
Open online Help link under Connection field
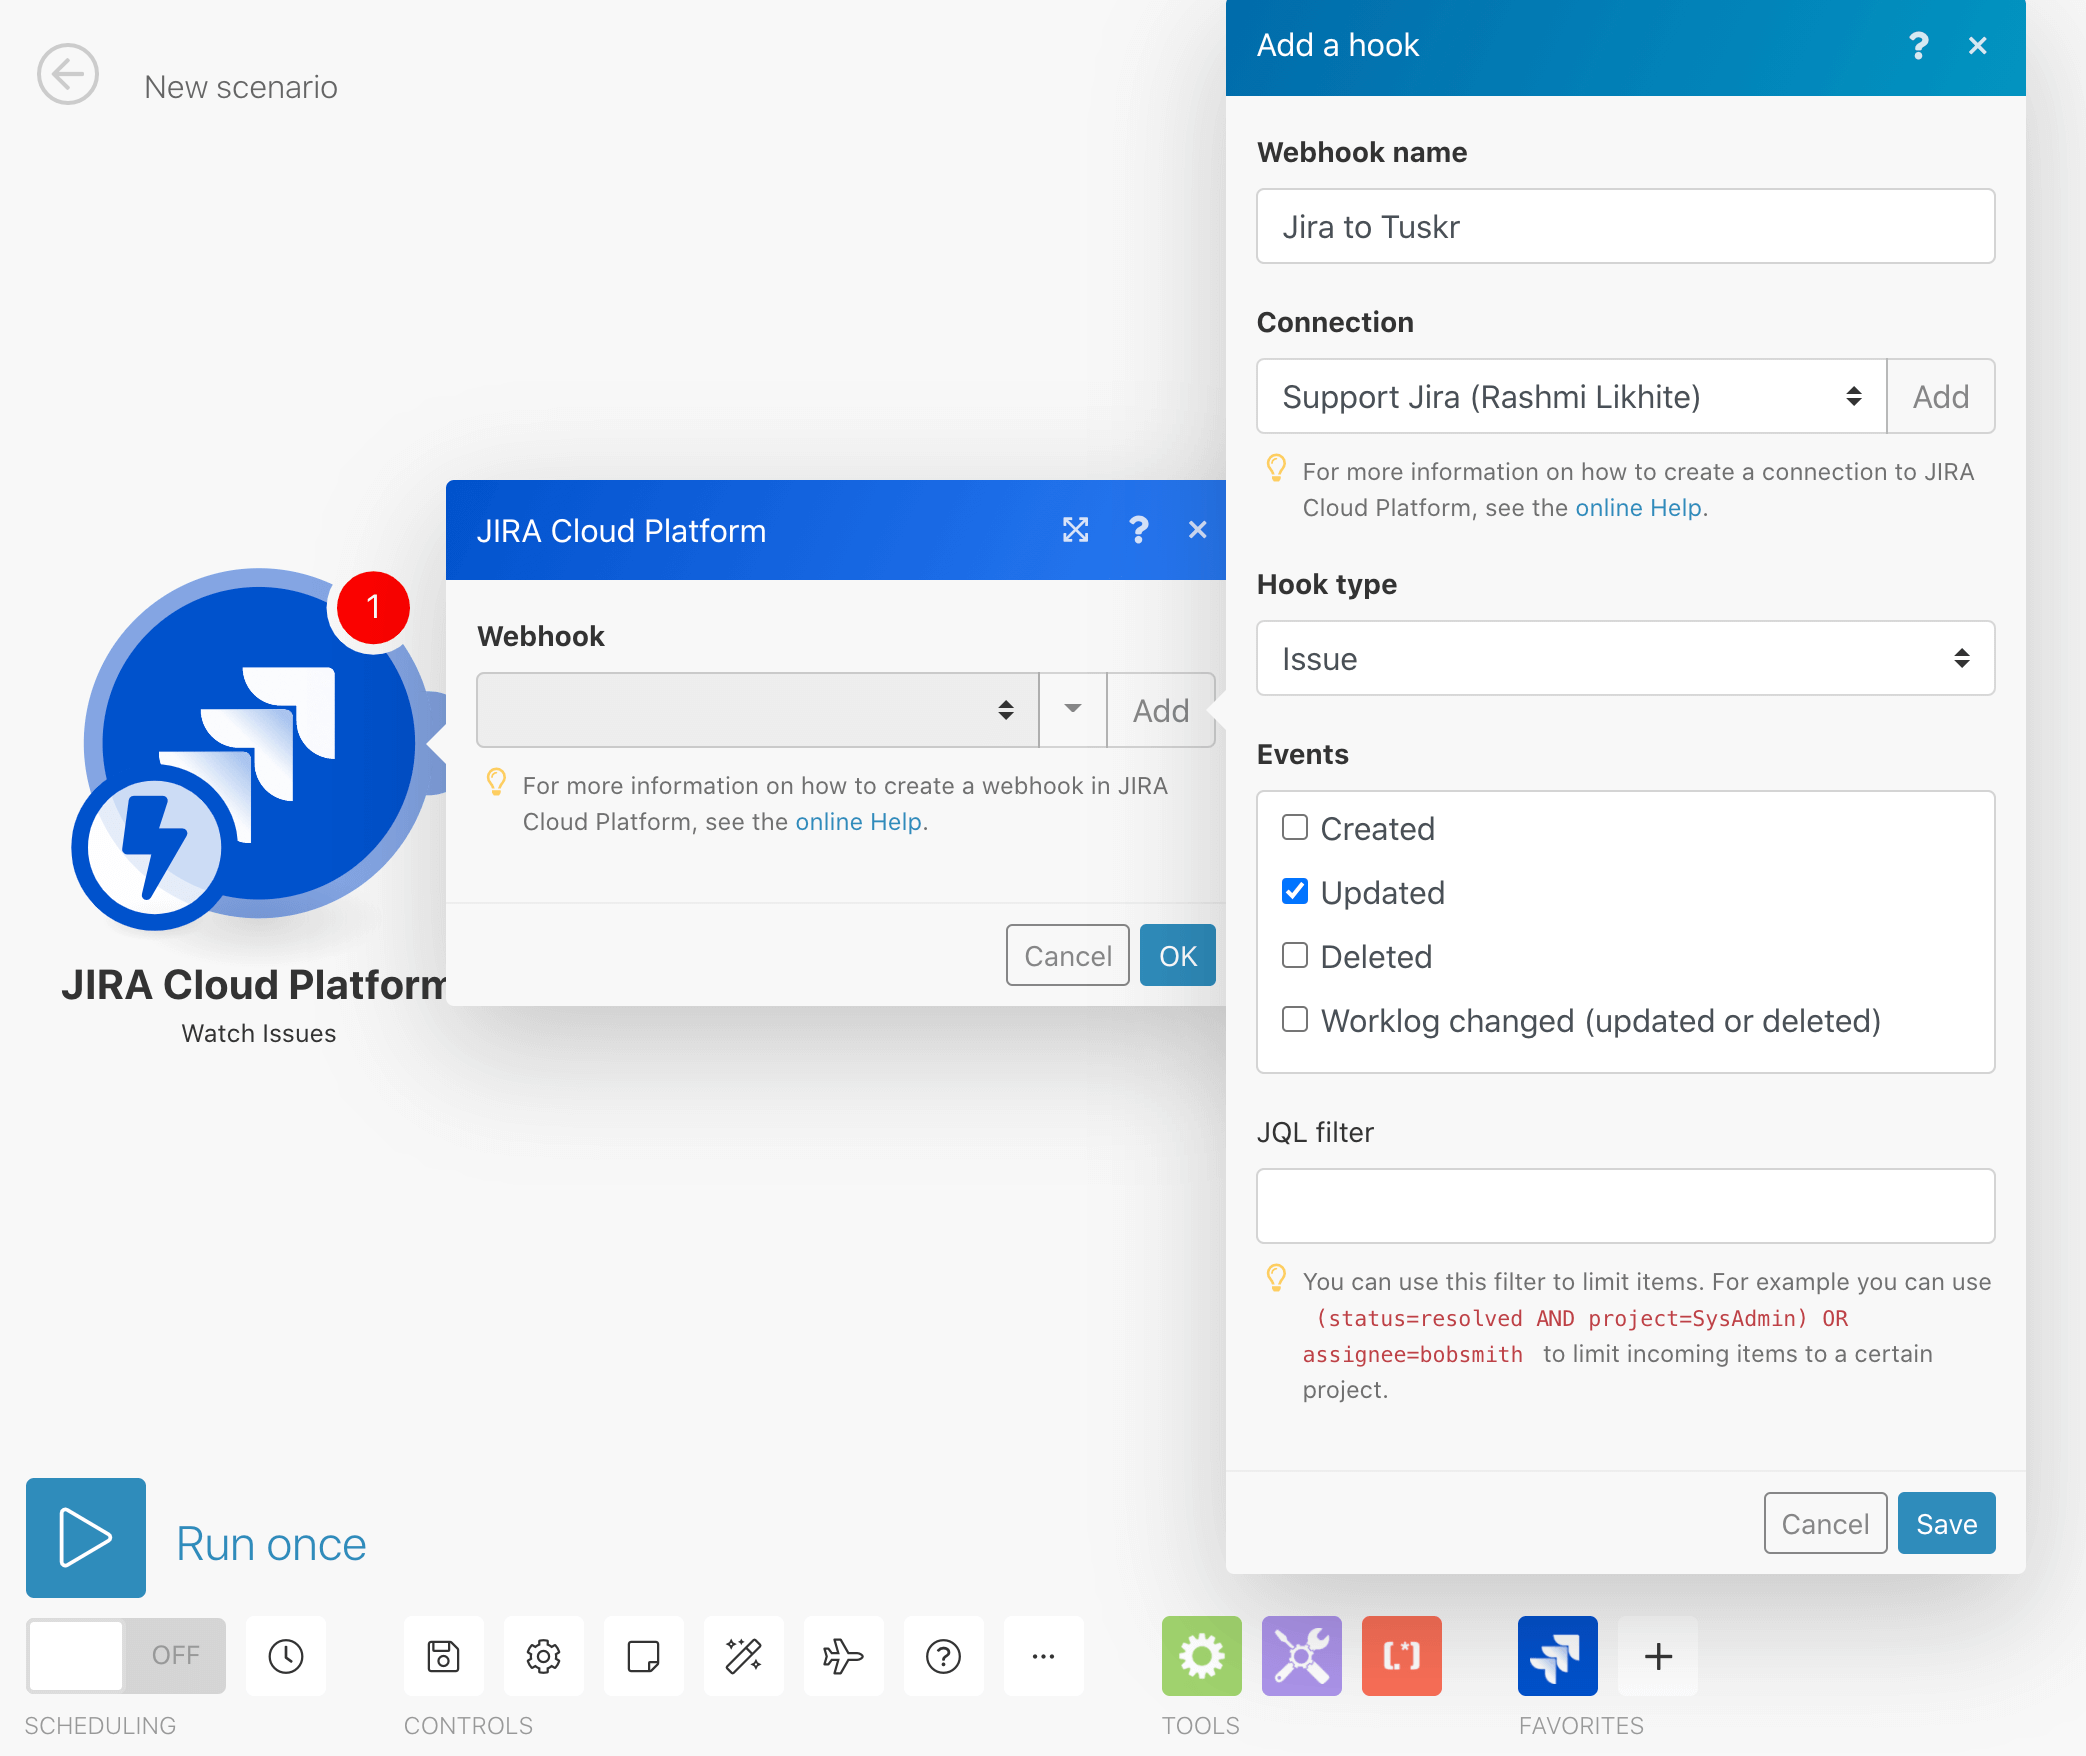[x=1638, y=508]
